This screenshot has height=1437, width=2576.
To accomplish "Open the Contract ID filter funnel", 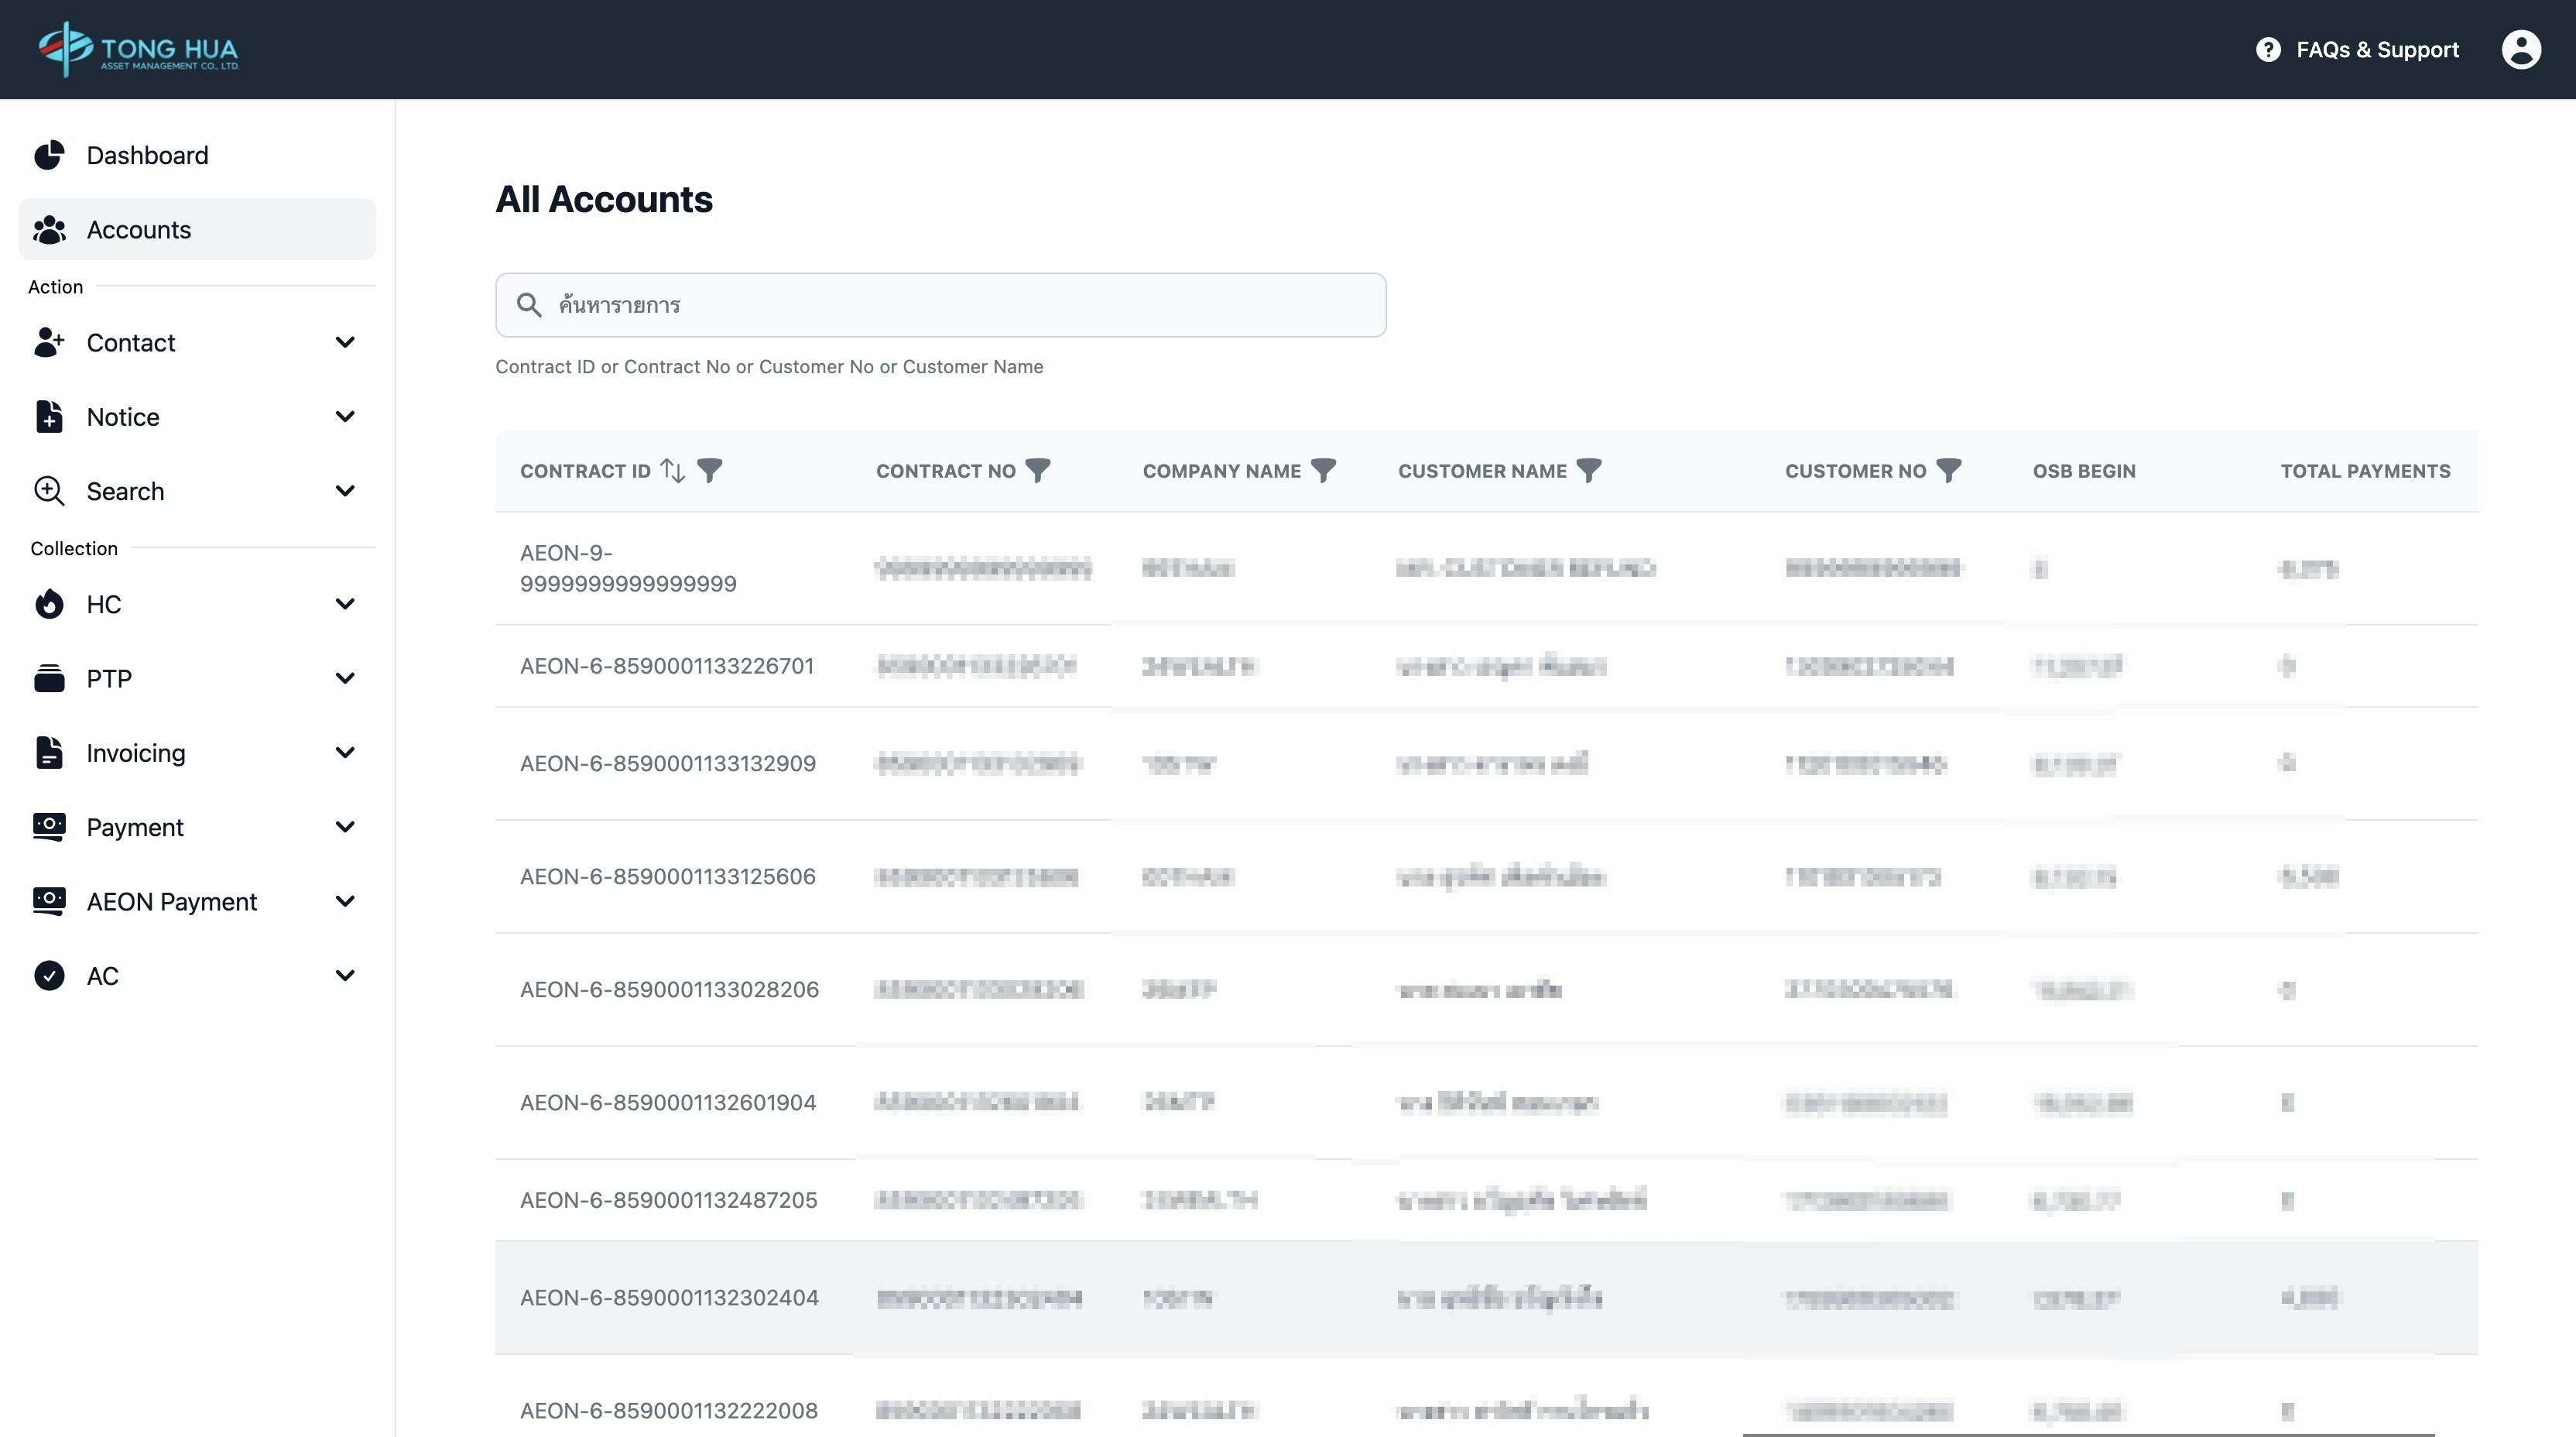I will [x=709, y=470].
